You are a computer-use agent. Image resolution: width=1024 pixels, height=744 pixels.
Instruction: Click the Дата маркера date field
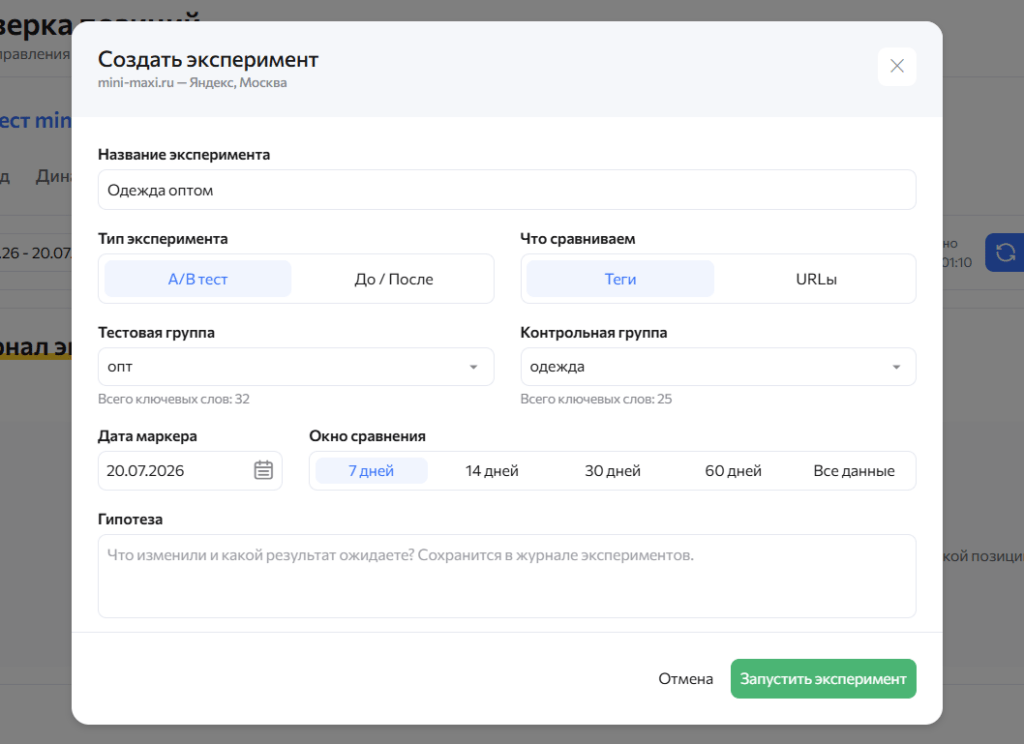(x=190, y=470)
